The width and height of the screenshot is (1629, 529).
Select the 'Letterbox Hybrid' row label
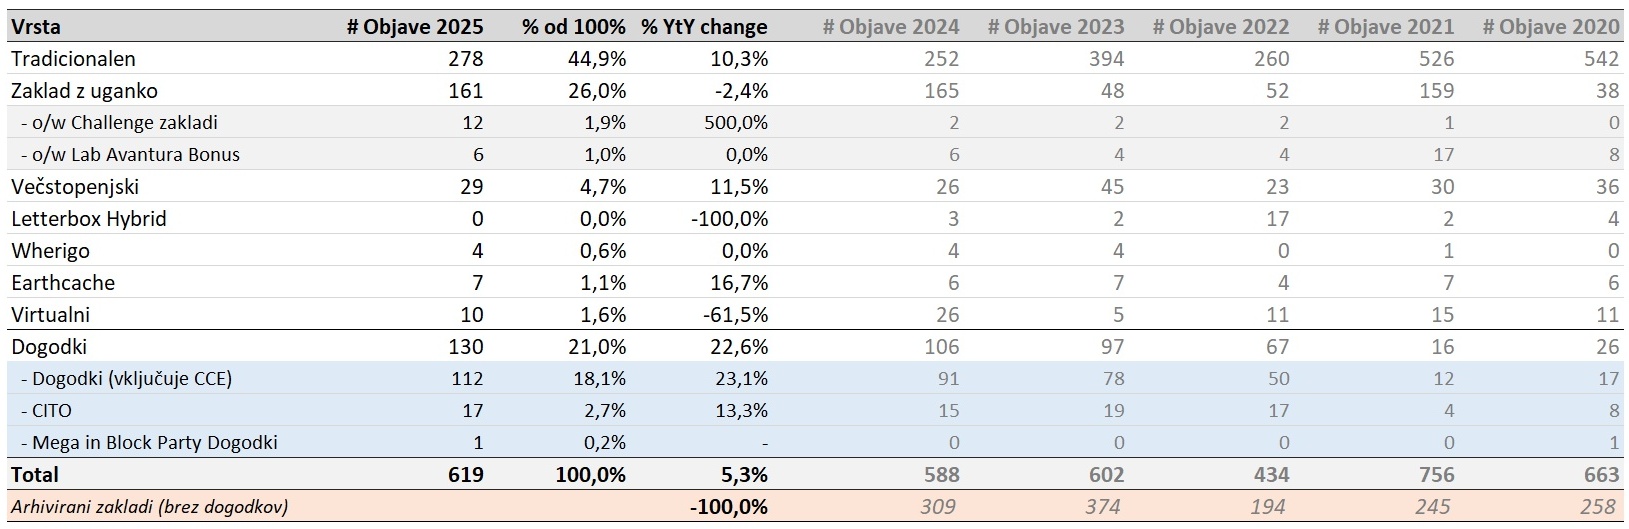coord(89,219)
